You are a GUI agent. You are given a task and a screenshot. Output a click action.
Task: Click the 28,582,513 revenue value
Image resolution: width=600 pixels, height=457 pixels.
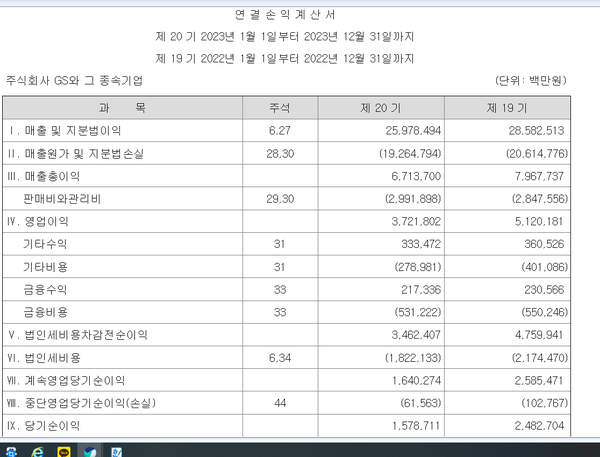click(536, 131)
